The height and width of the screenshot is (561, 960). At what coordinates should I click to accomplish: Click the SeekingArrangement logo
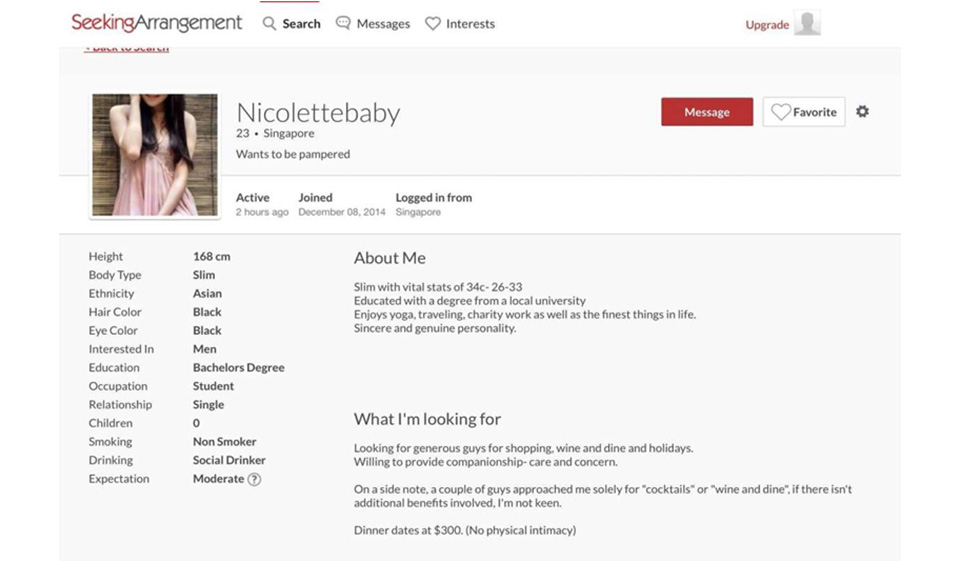pyautogui.click(x=156, y=23)
